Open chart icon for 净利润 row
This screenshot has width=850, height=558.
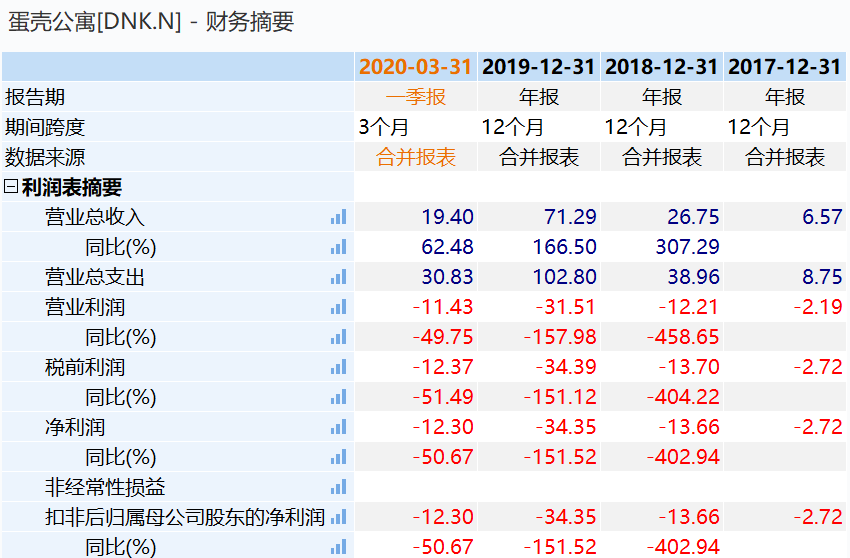(338, 427)
